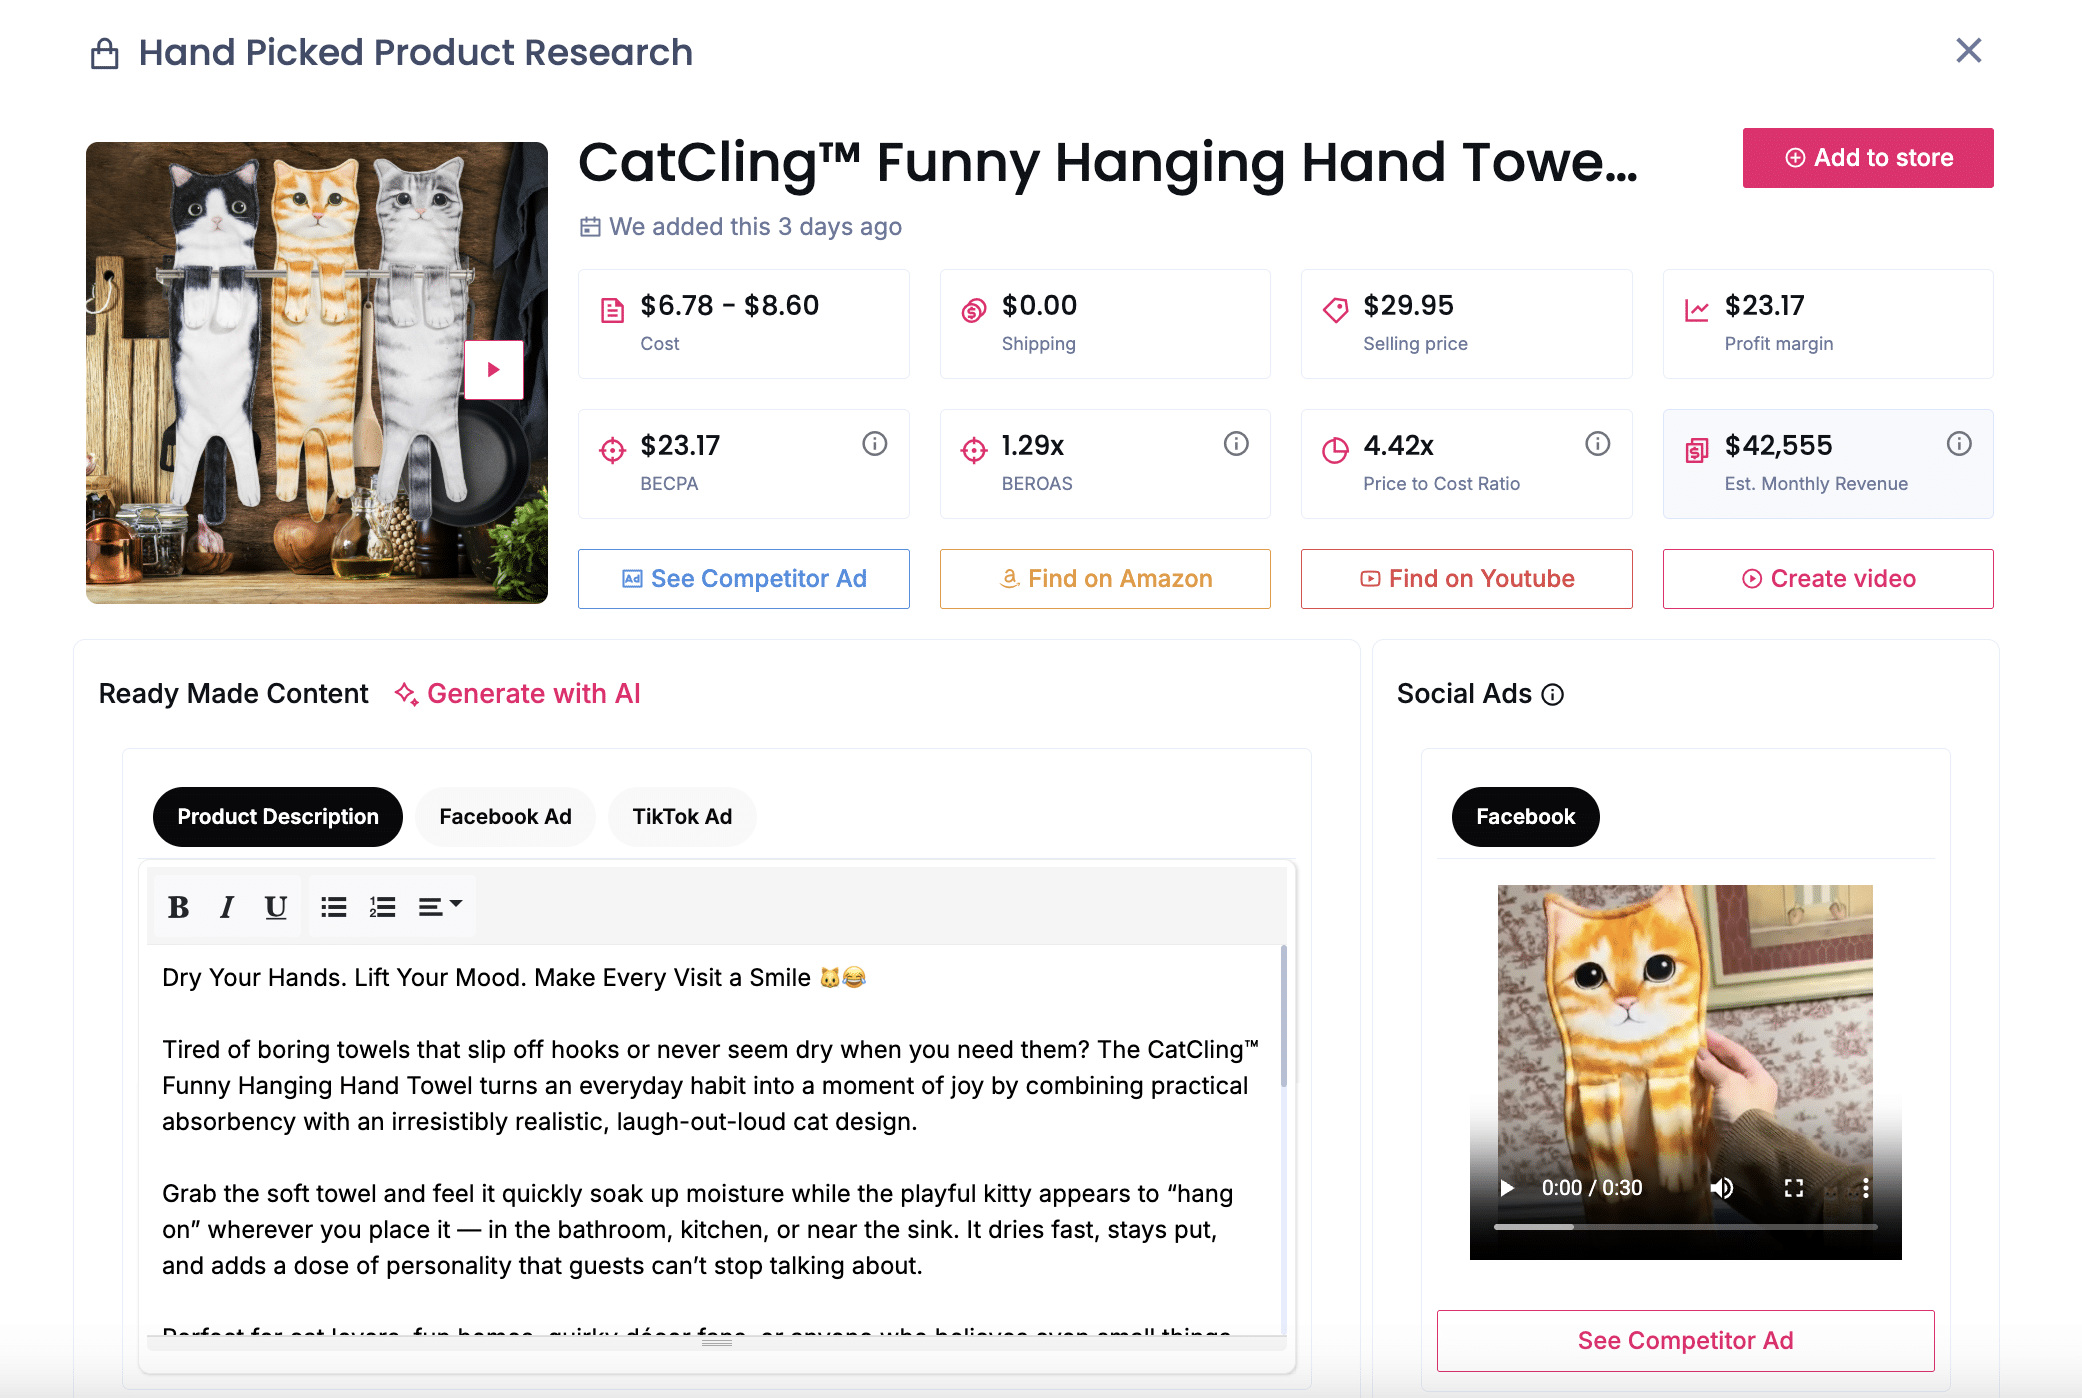Click the BECPA info icon

[875, 444]
